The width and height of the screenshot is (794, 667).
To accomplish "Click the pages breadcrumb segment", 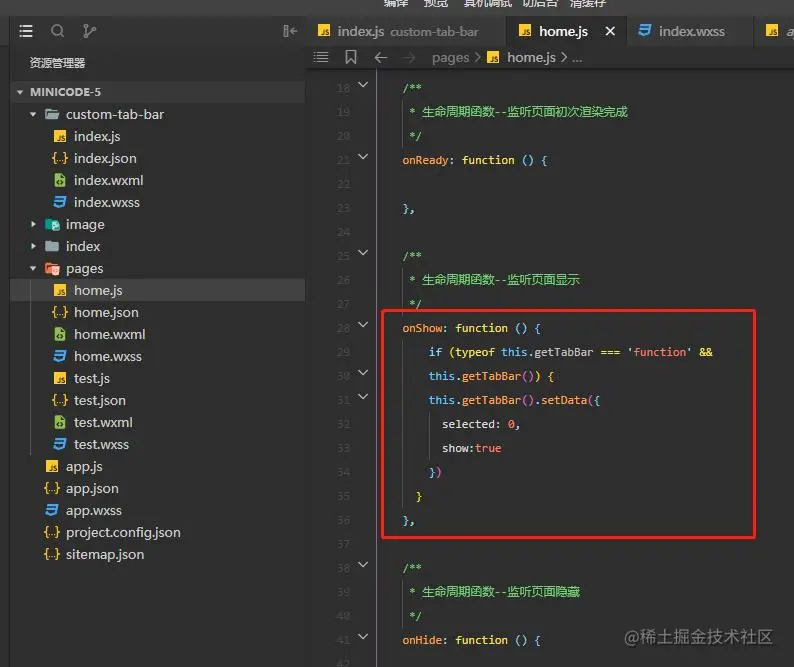I will (450, 58).
